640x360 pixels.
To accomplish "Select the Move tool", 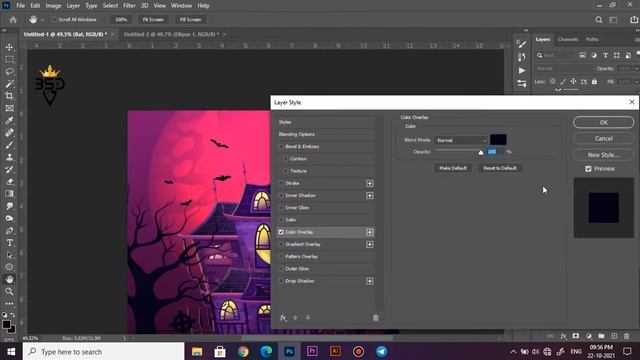I will pyautogui.click(x=9, y=47).
